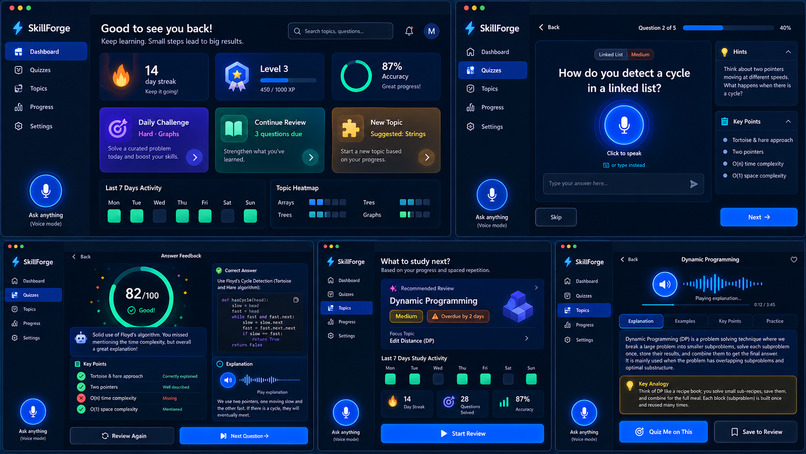Click the large Click to speak microphone

pyautogui.click(x=624, y=125)
